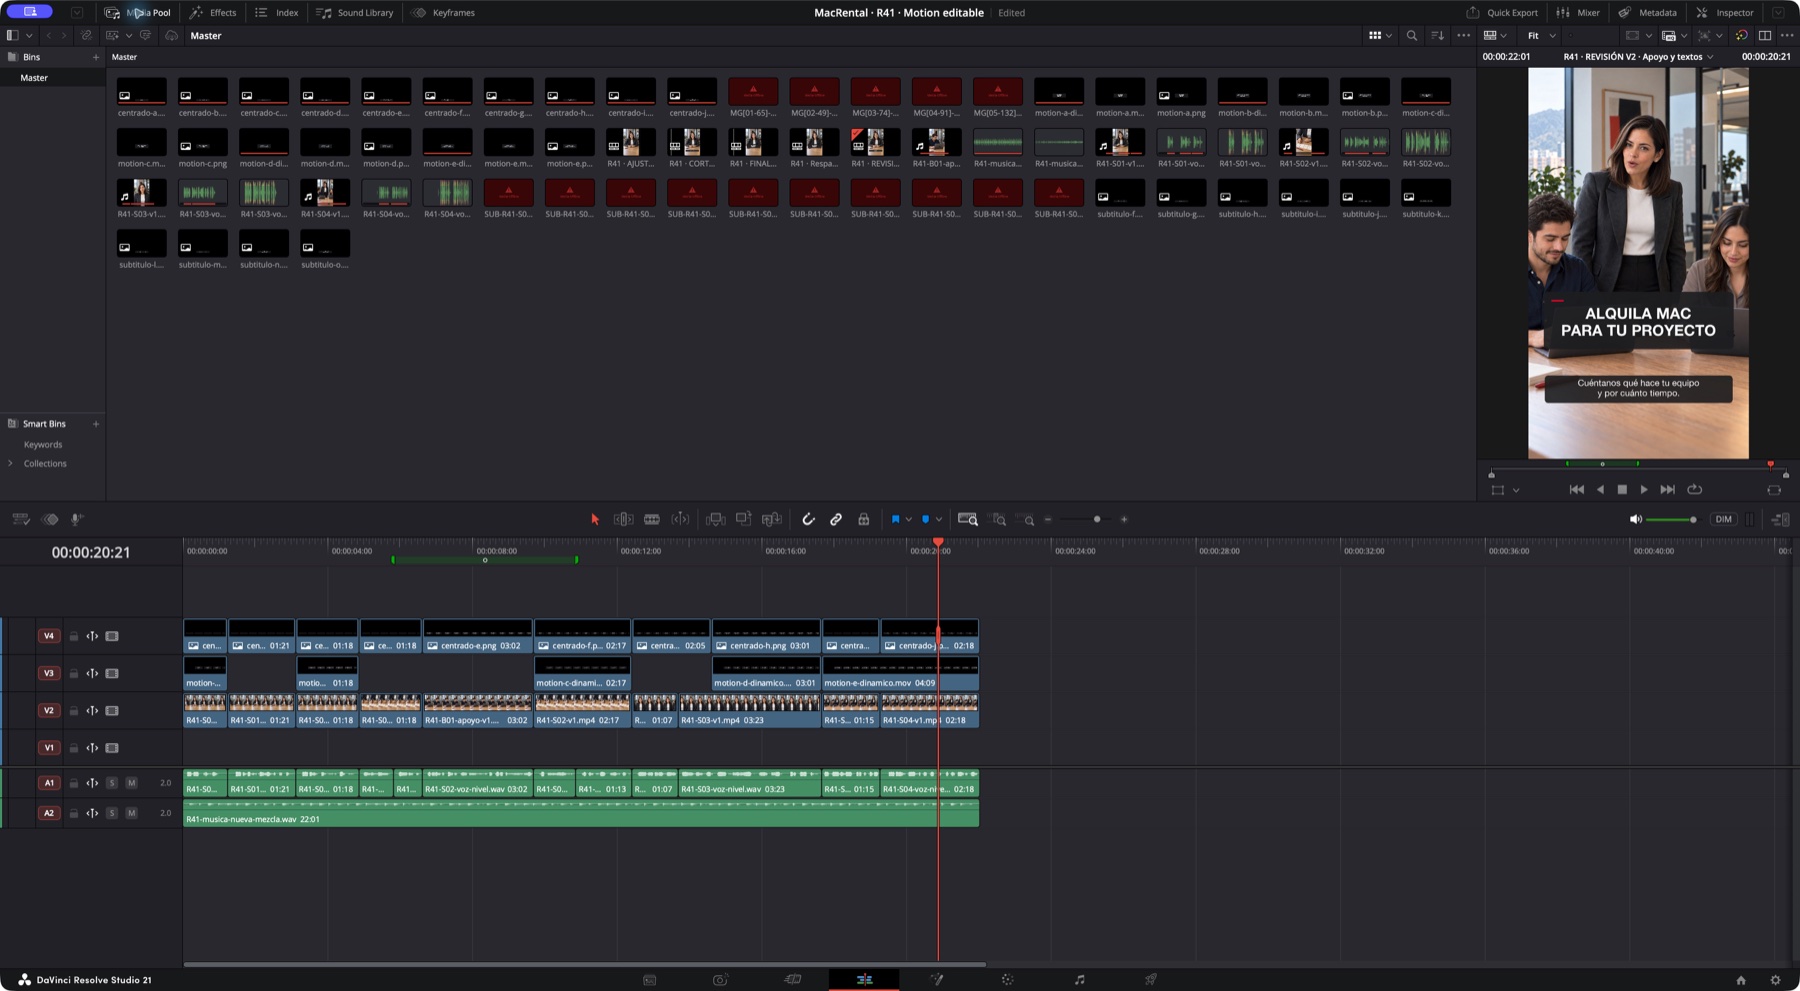Disable video track V2 using its filmstrip icon
Image resolution: width=1800 pixels, height=991 pixels.
point(112,711)
